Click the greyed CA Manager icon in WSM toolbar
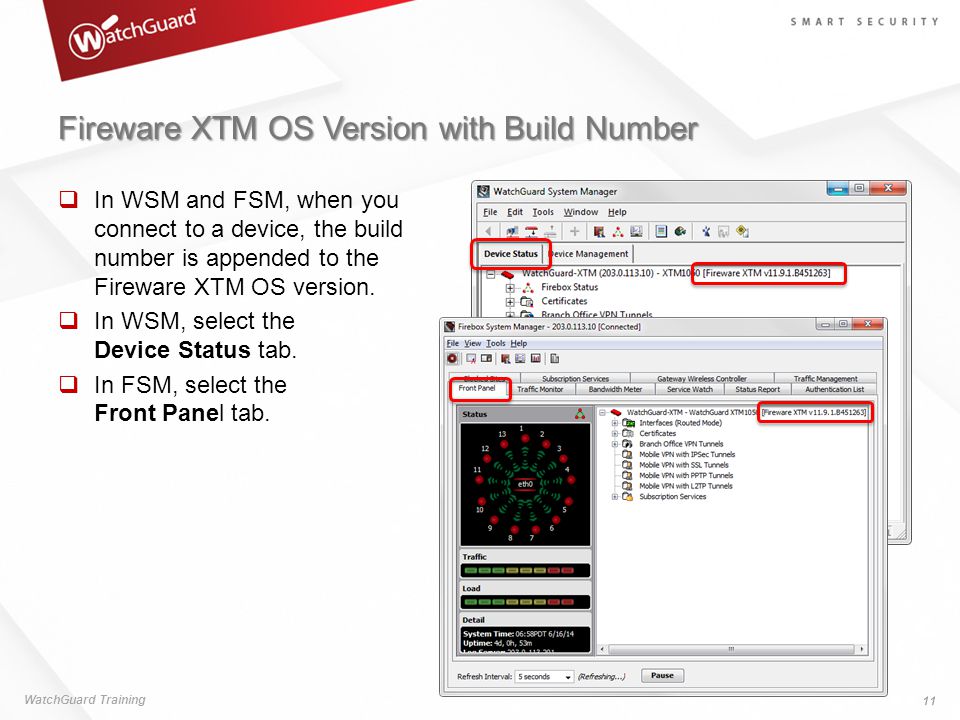Viewport: 960px width, 720px height. (724, 231)
